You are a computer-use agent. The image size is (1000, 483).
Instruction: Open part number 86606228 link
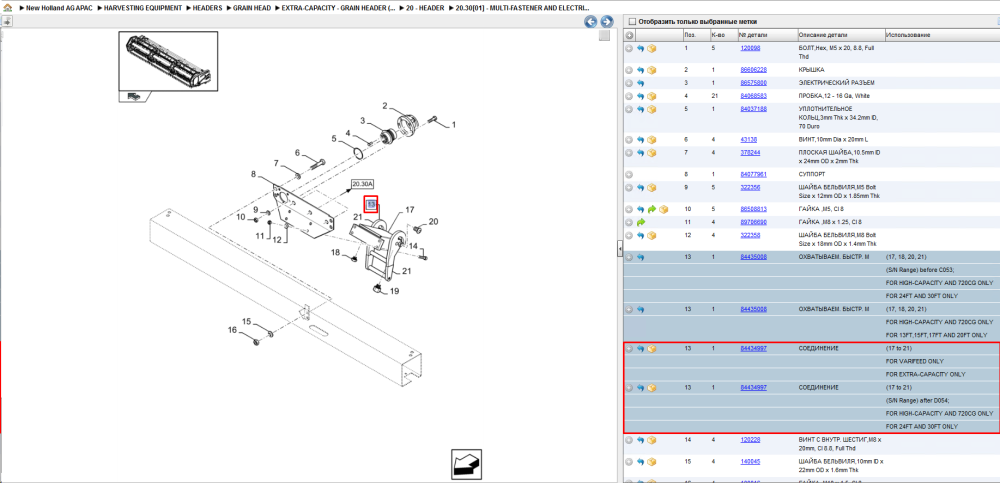click(753, 70)
